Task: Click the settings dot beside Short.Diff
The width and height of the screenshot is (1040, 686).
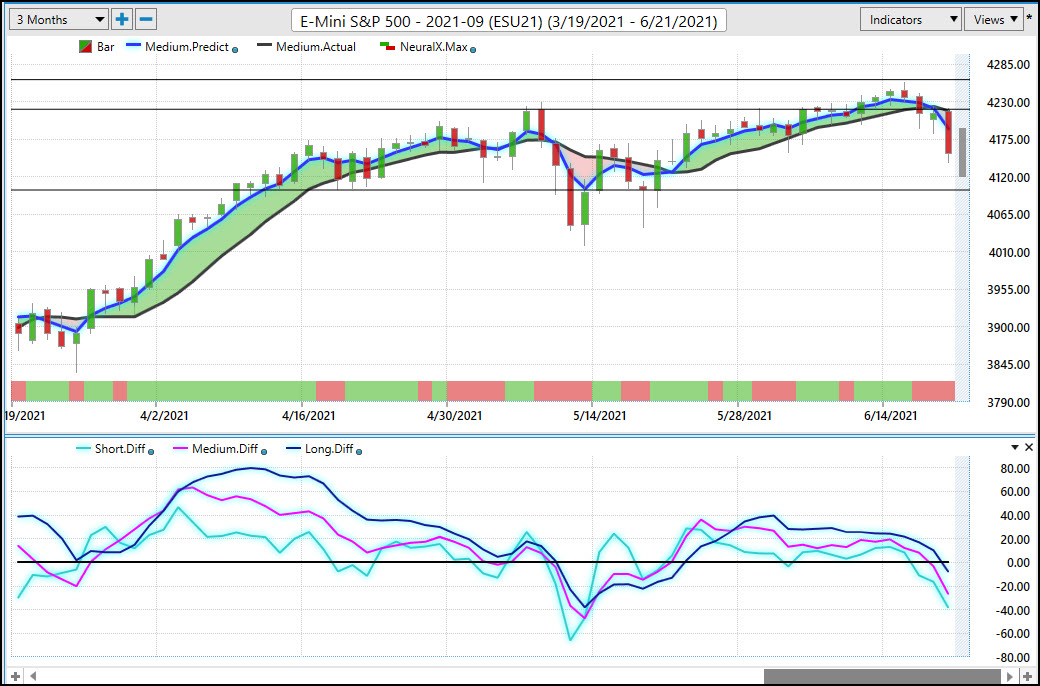Action: pos(151,452)
